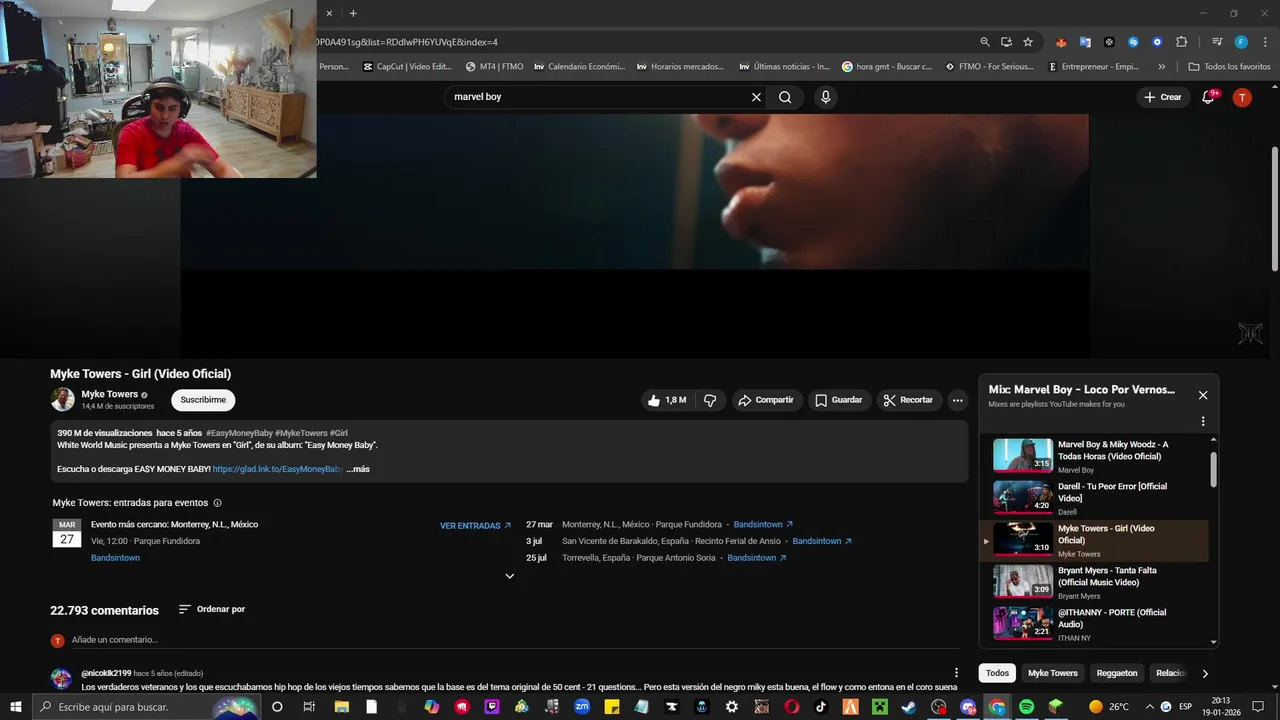Click the page vertical scrollbar

[1274, 208]
